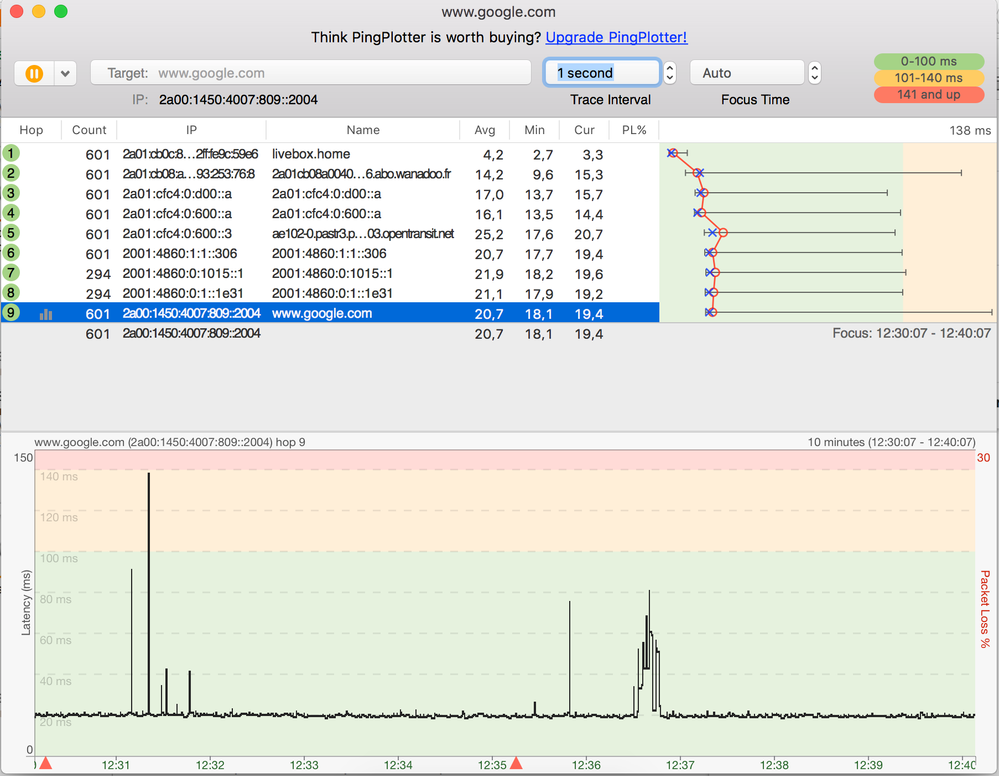The width and height of the screenshot is (999, 776).
Task: Click the Avg column header
Action: point(485,130)
